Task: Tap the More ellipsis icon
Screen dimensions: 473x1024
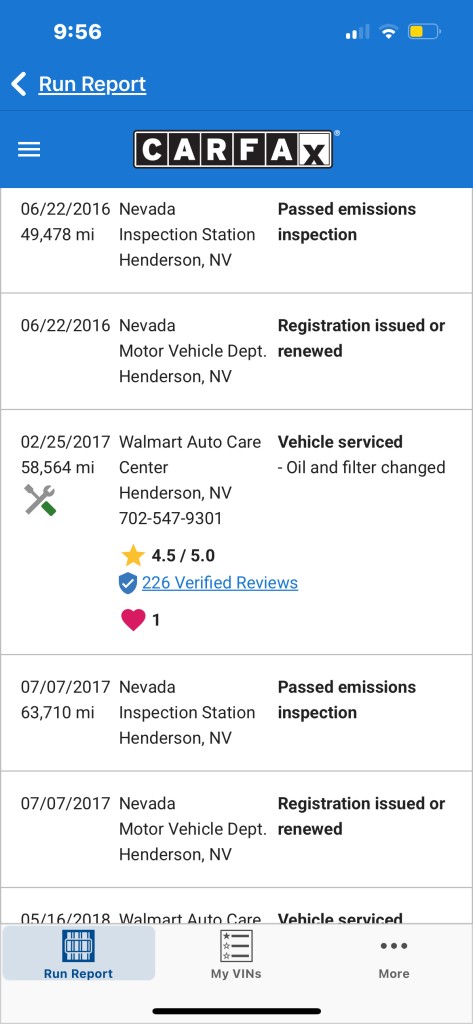Action: click(394, 946)
